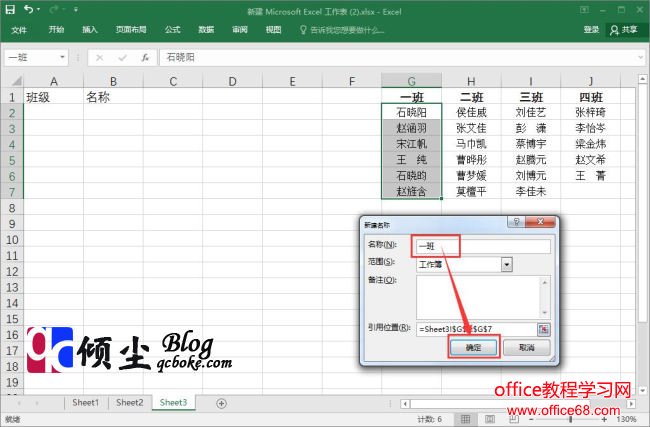The width and height of the screenshot is (650, 427).
Task: Click cell containing 名称
Action: [113, 97]
